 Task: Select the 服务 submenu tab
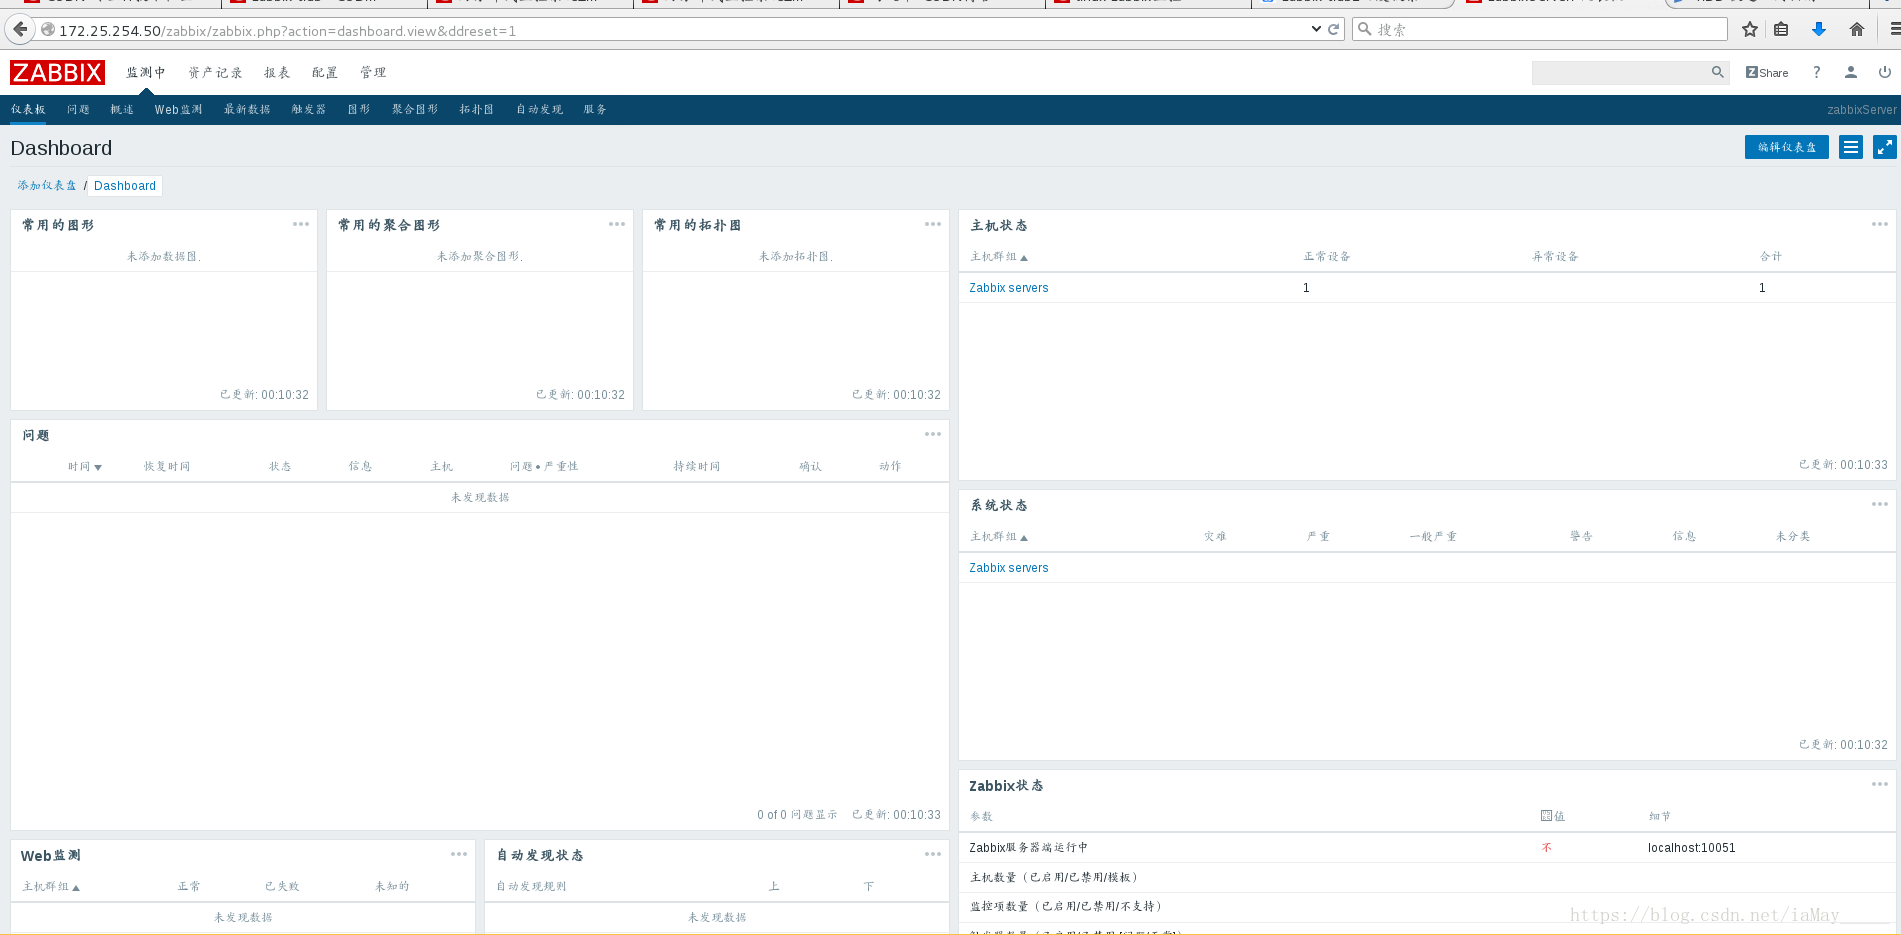coord(595,109)
